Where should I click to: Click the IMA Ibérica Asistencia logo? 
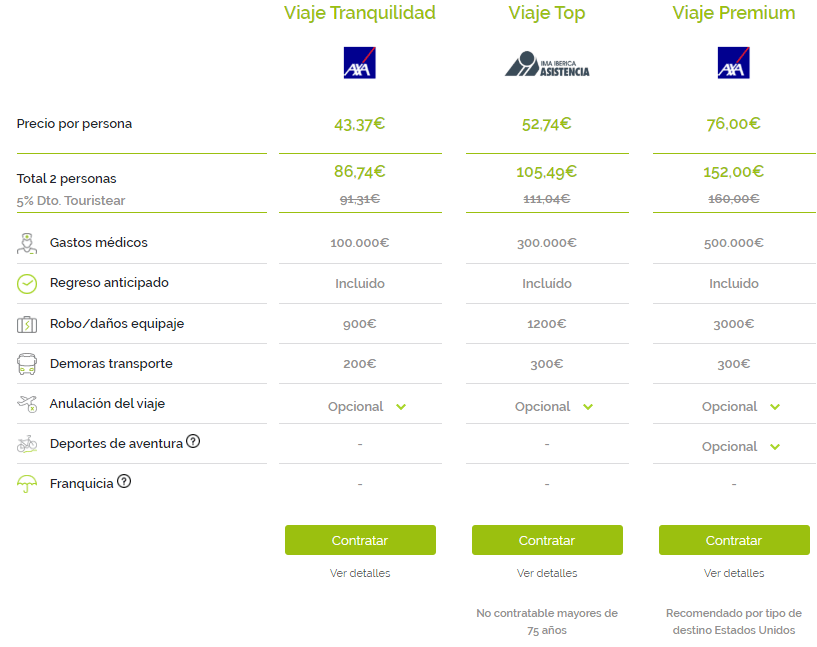547,64
